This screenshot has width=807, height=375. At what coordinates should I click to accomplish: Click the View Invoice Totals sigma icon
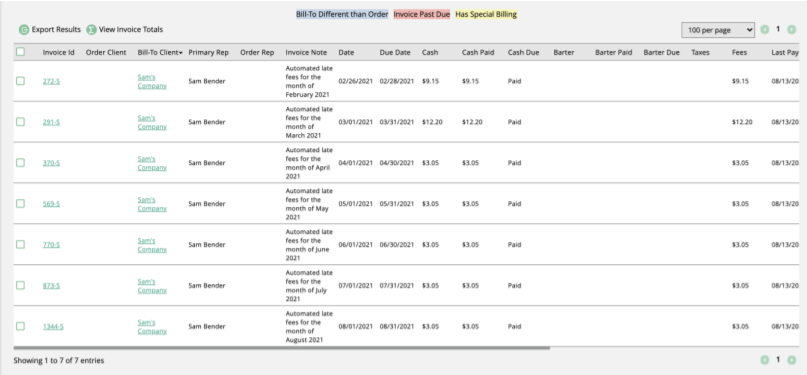click(x=92, y=30)
